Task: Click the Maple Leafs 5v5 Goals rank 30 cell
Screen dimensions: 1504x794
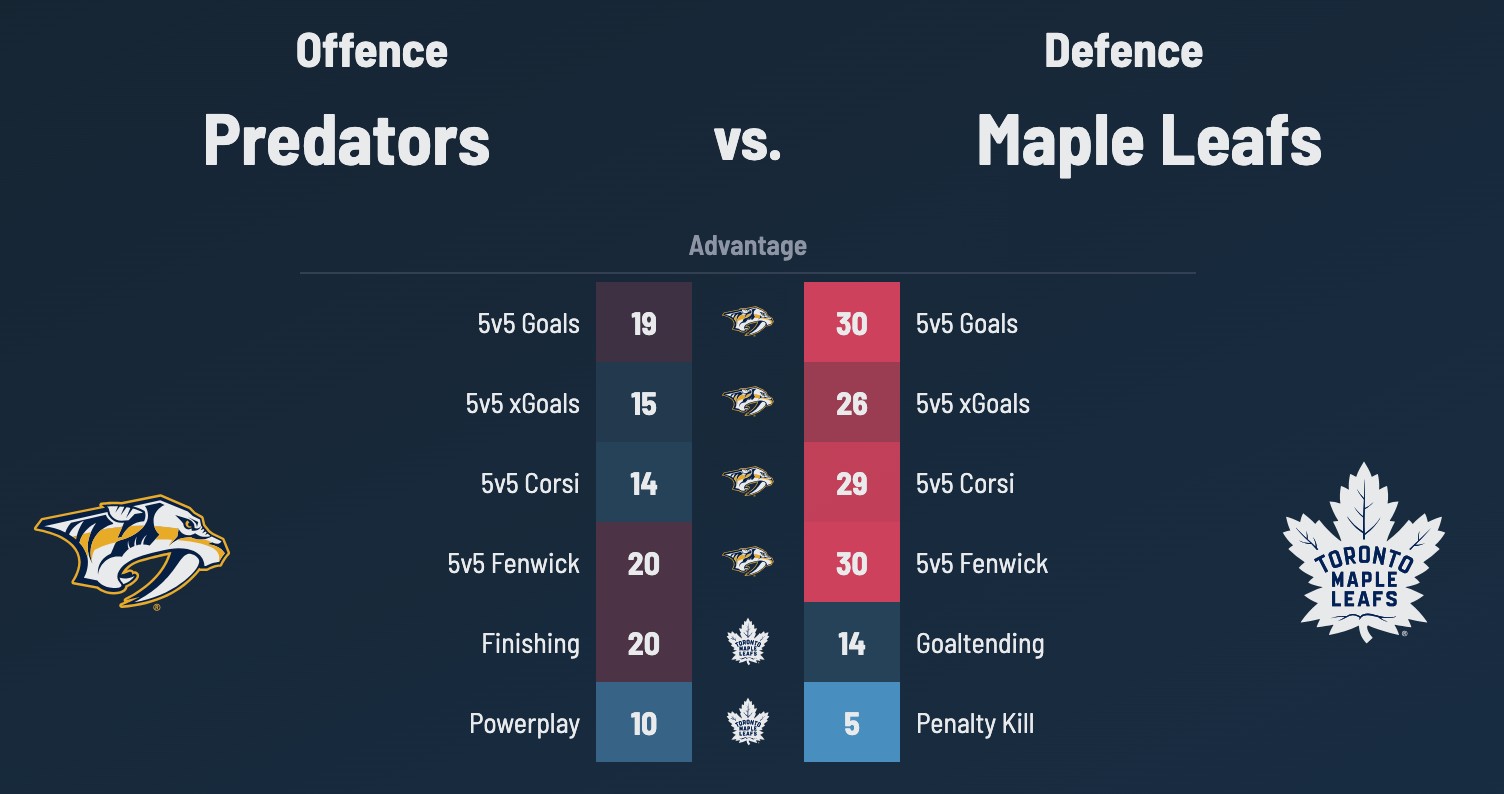Action: click(852, 323)
